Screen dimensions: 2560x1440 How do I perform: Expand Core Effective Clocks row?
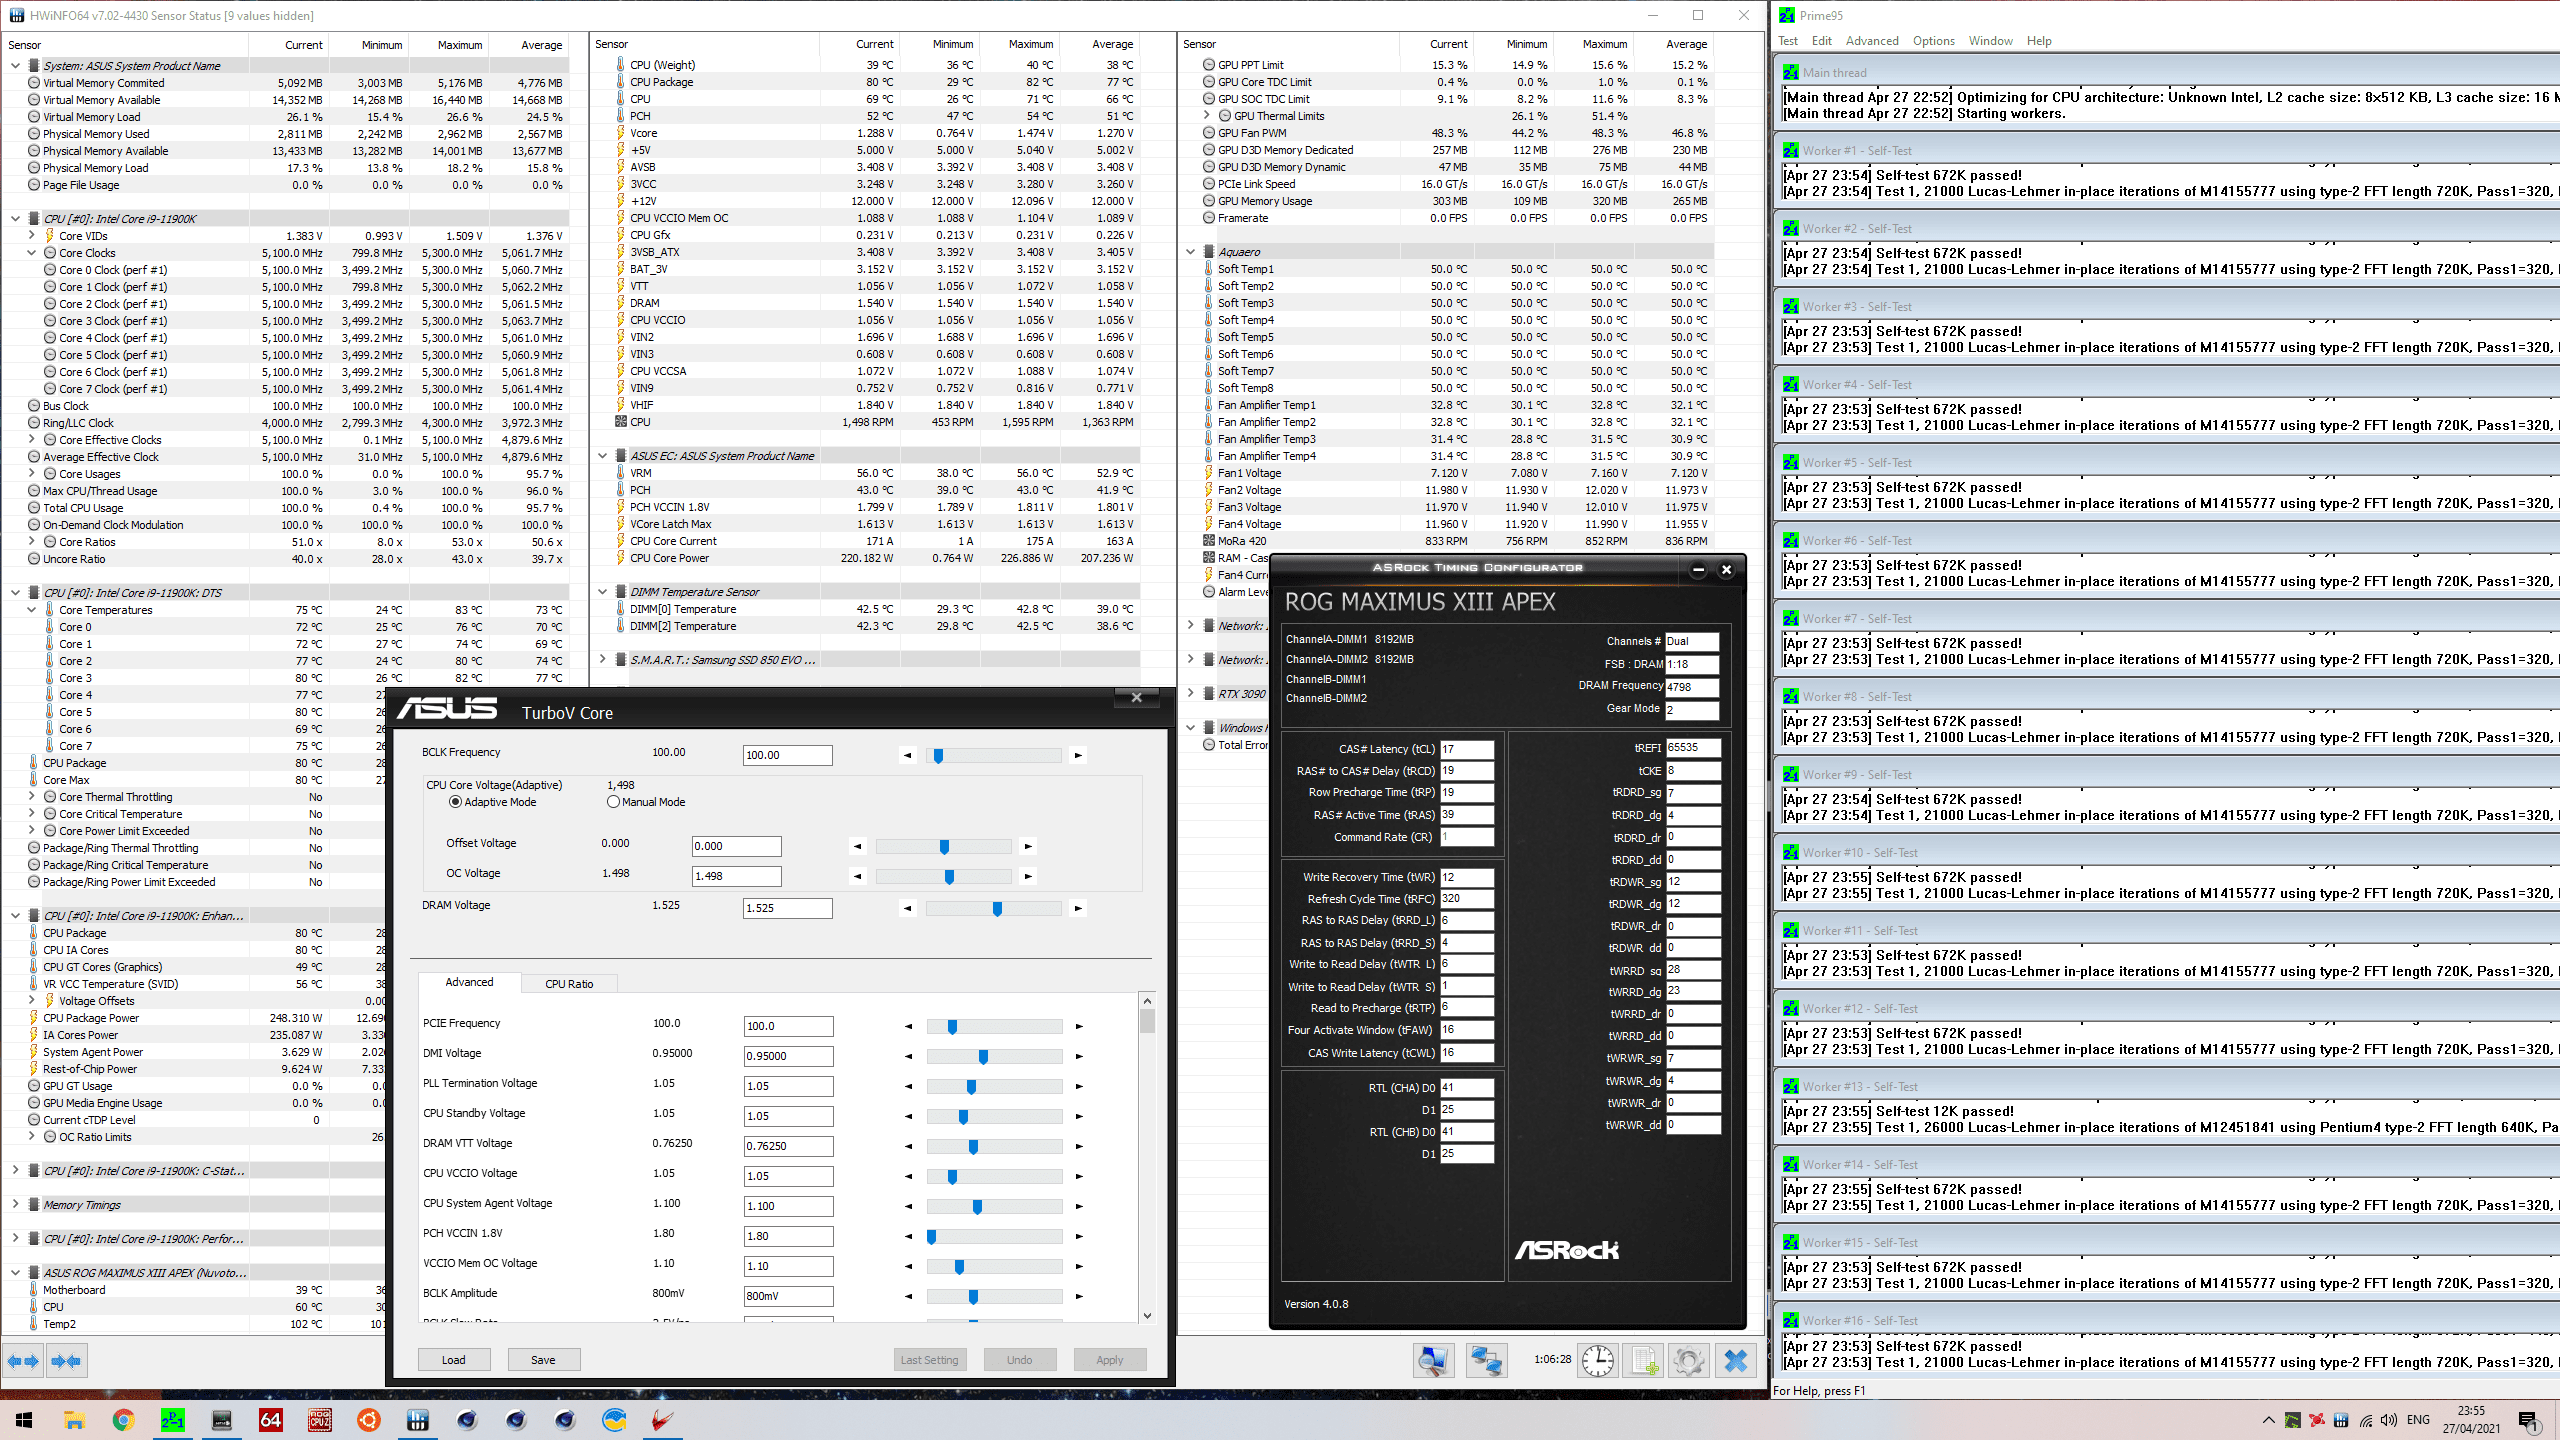point(31,440)
